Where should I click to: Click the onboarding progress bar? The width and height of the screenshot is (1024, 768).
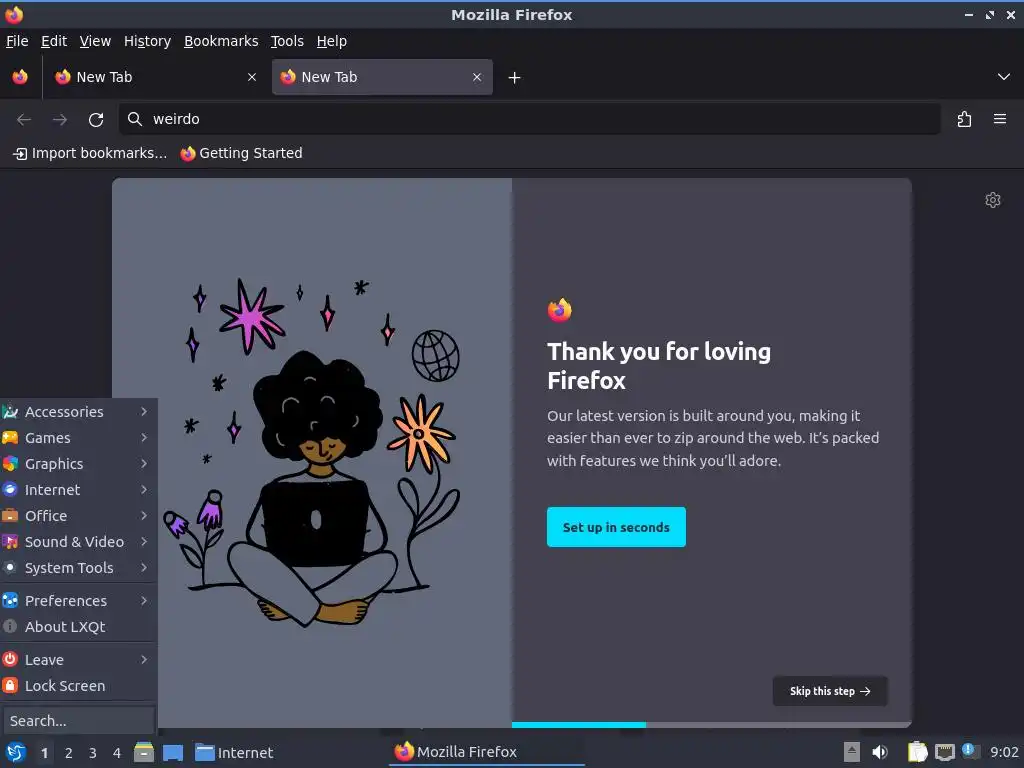tap(712, 725)
